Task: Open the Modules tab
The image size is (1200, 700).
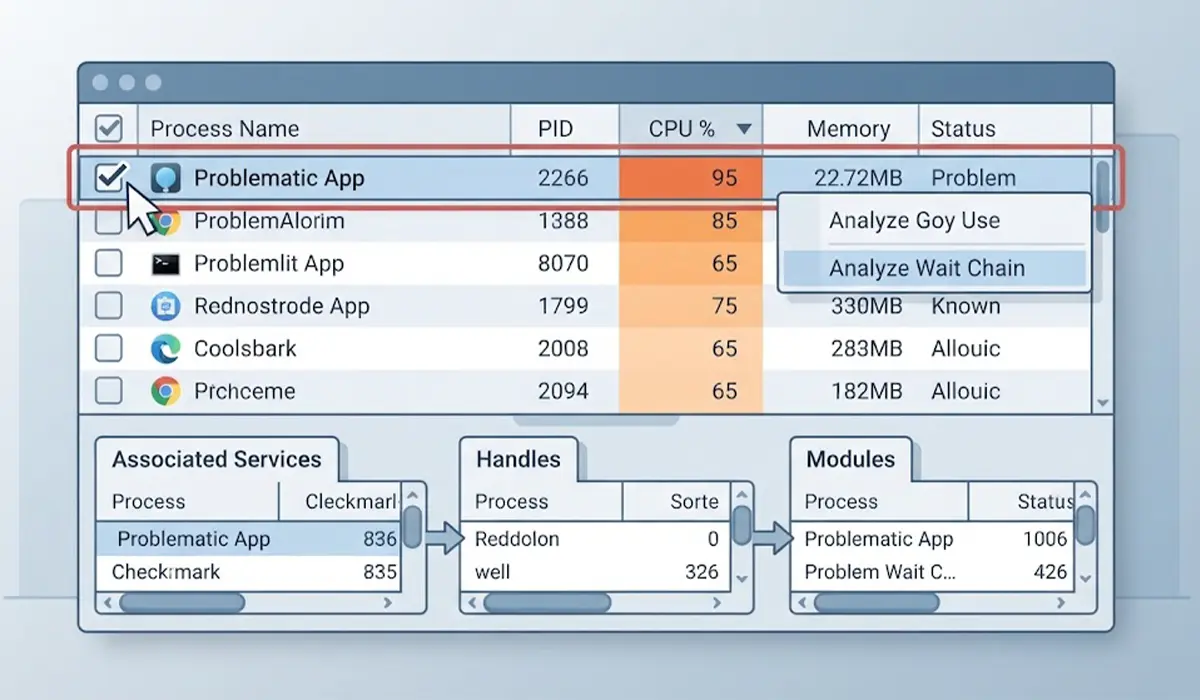Action: (x=851, y=460)
